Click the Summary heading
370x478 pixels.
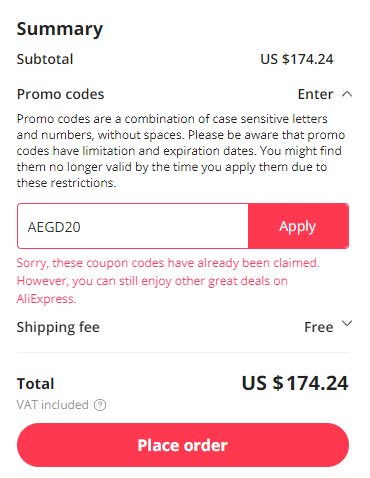60,29
